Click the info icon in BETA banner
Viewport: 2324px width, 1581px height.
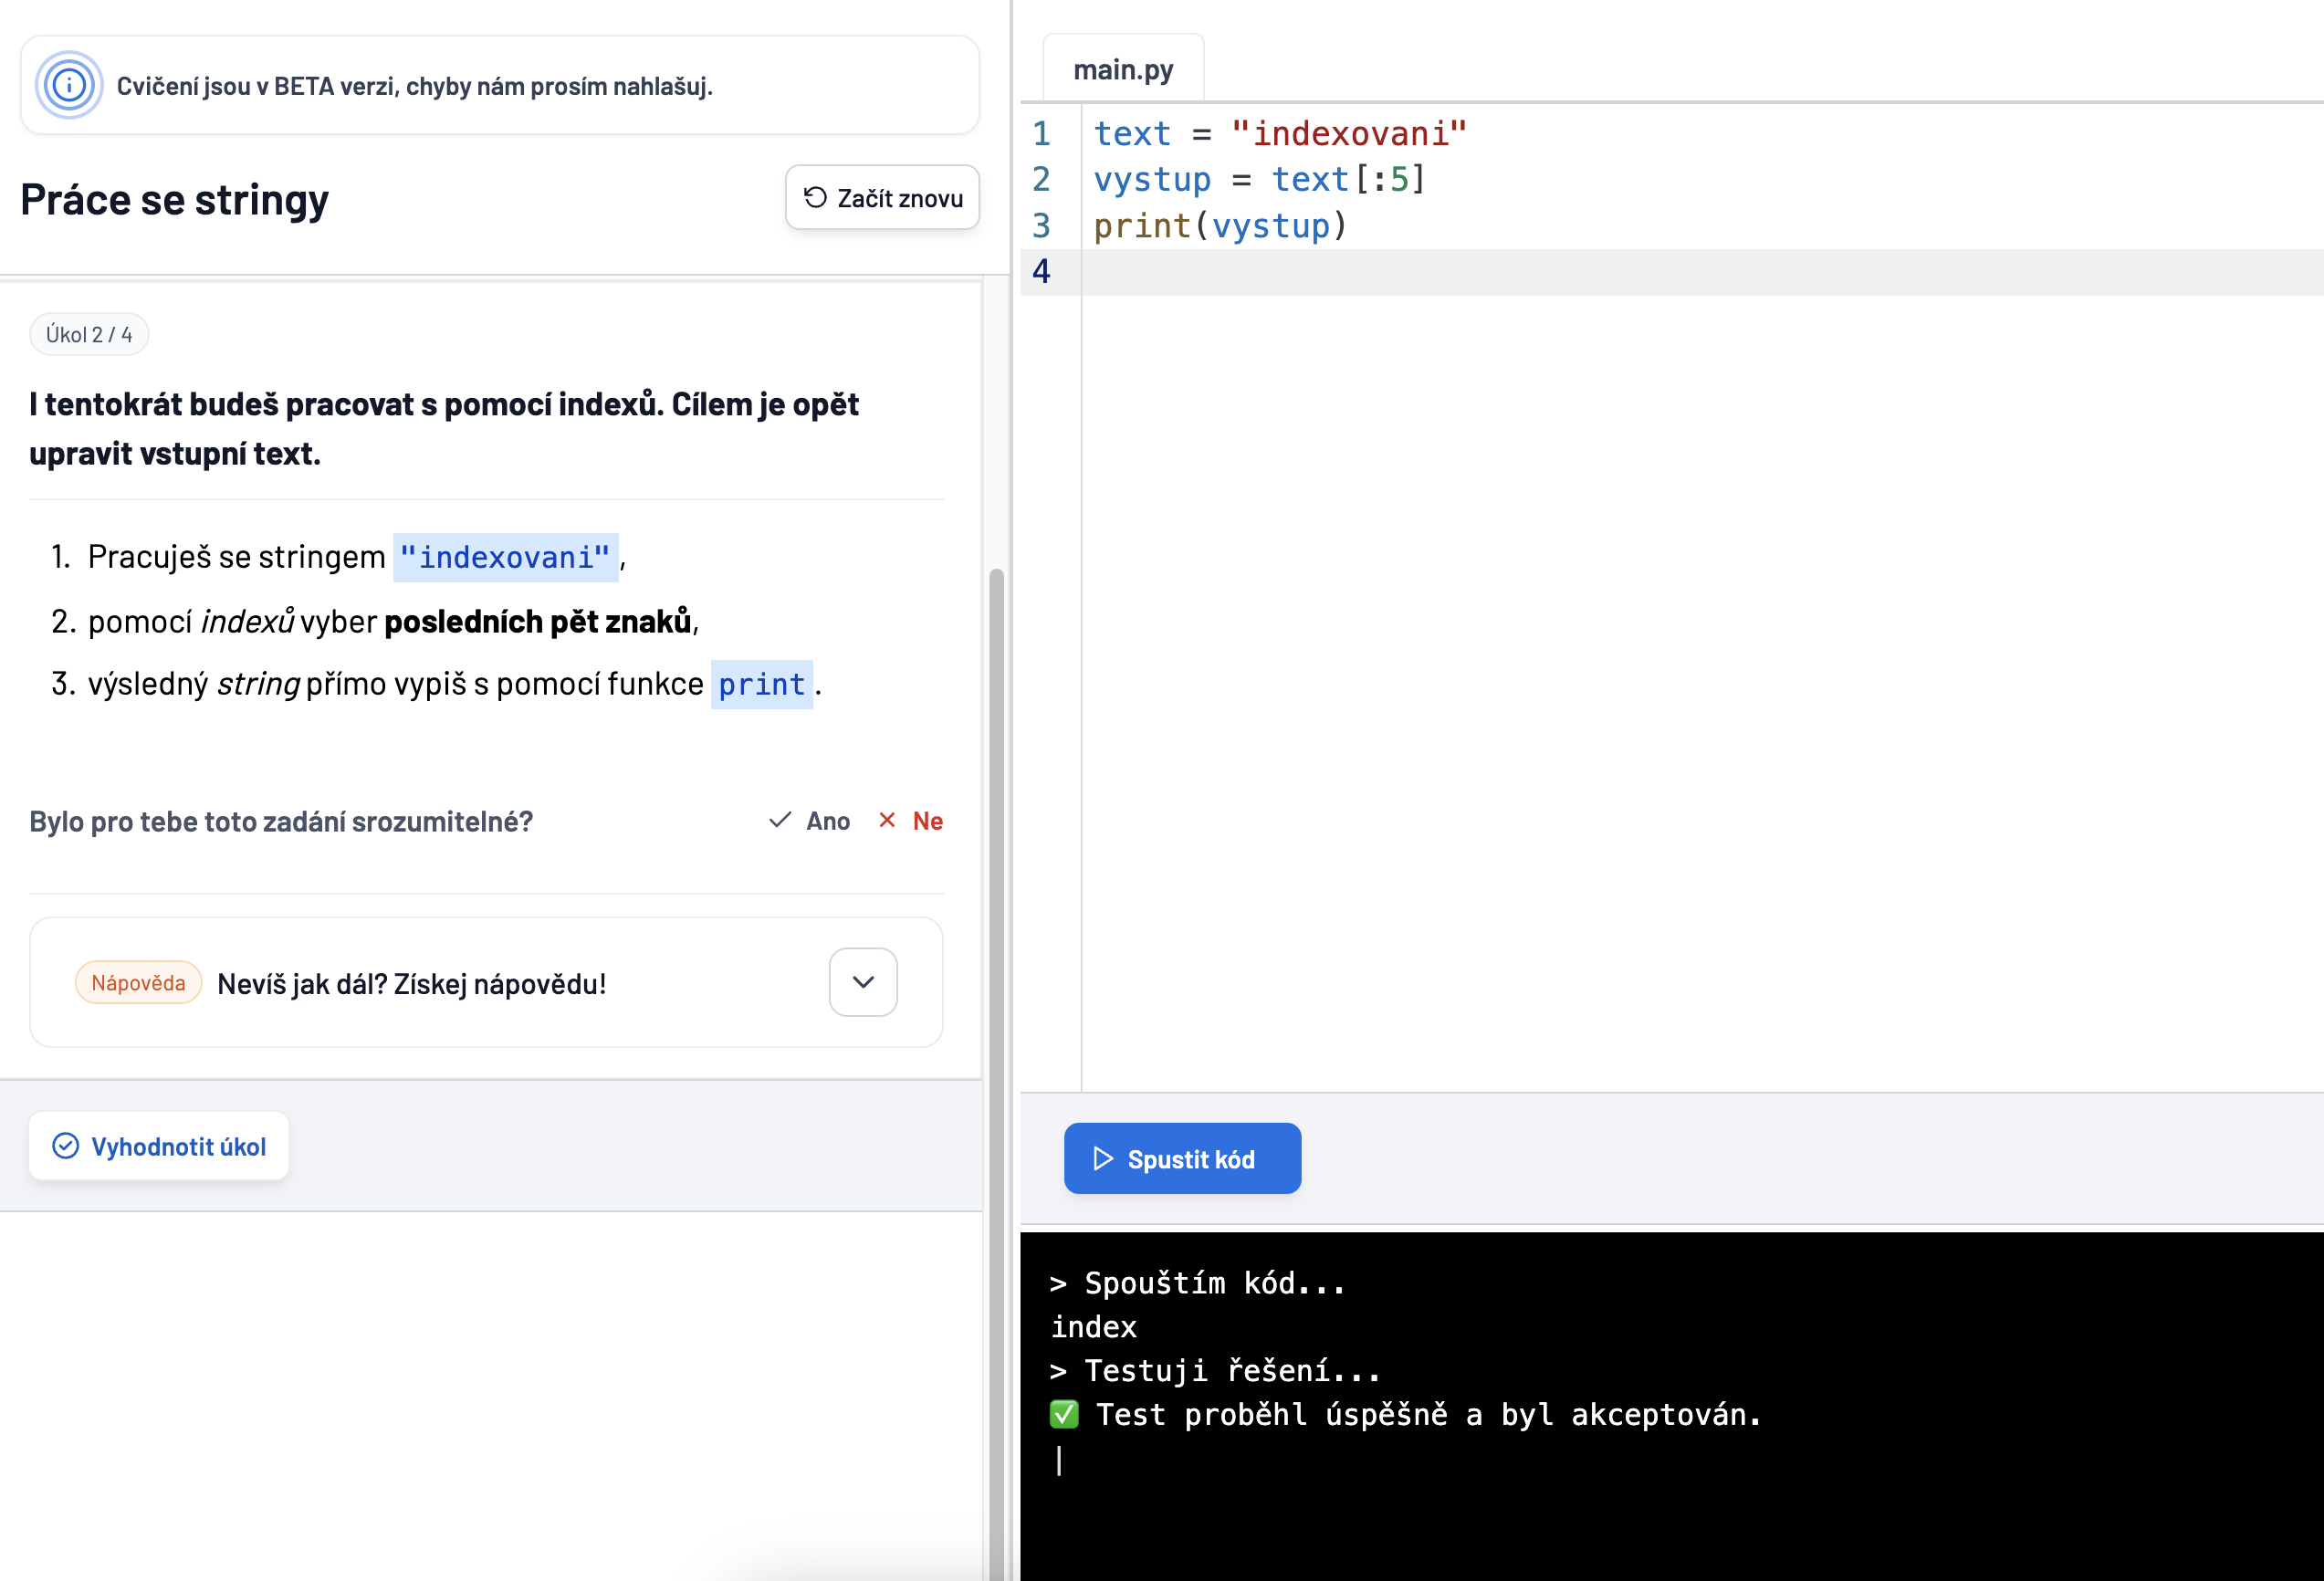click(68, 85)
